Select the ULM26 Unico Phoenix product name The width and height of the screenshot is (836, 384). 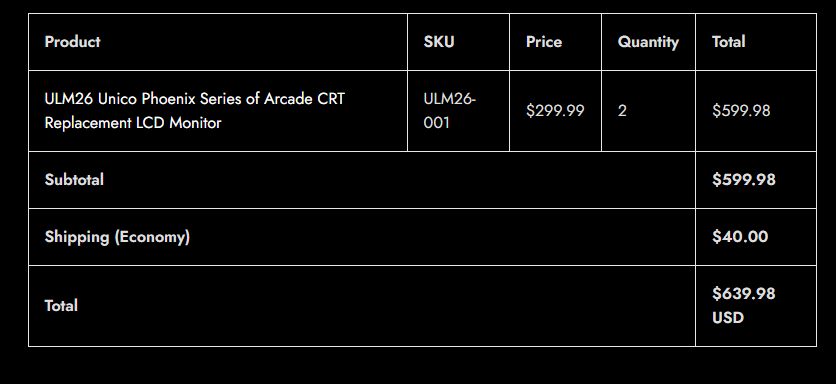coord(195,111)
